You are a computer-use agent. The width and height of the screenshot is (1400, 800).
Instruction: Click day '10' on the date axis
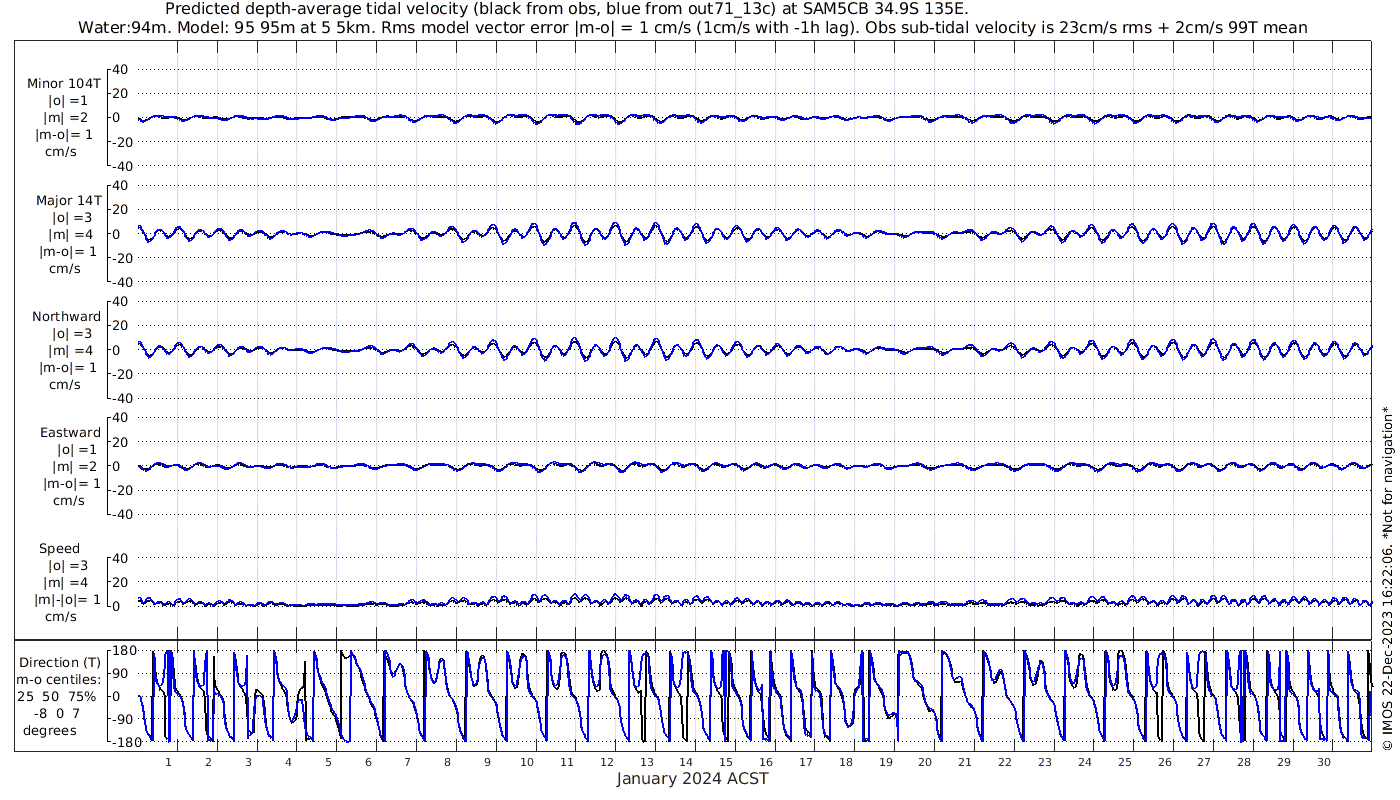coord(527,762)
